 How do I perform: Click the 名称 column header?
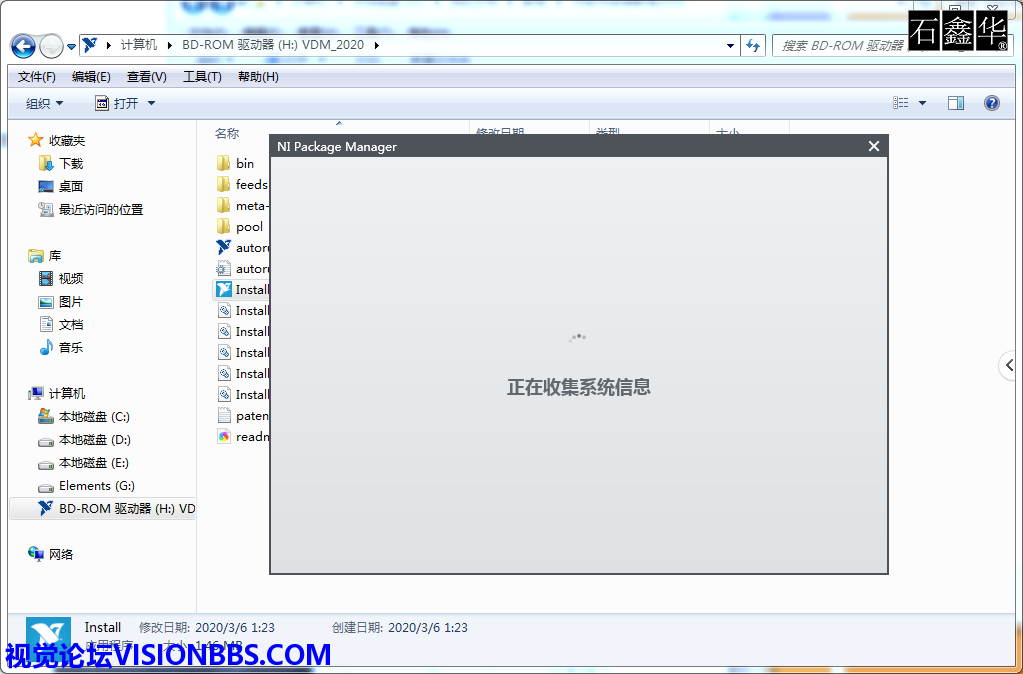[227, 133]
